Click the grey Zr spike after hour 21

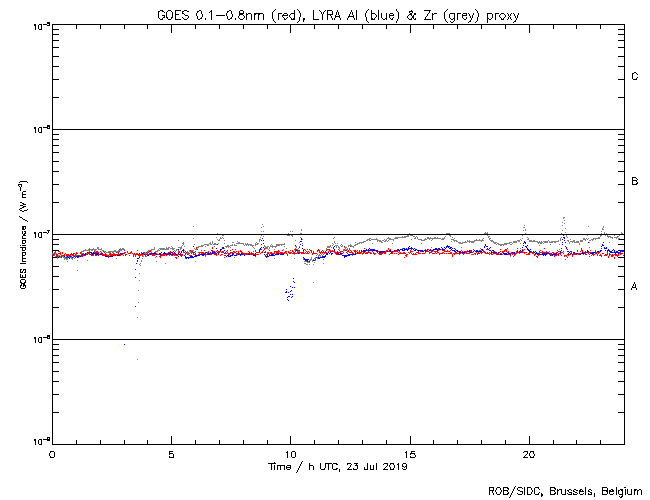point(564,222)
